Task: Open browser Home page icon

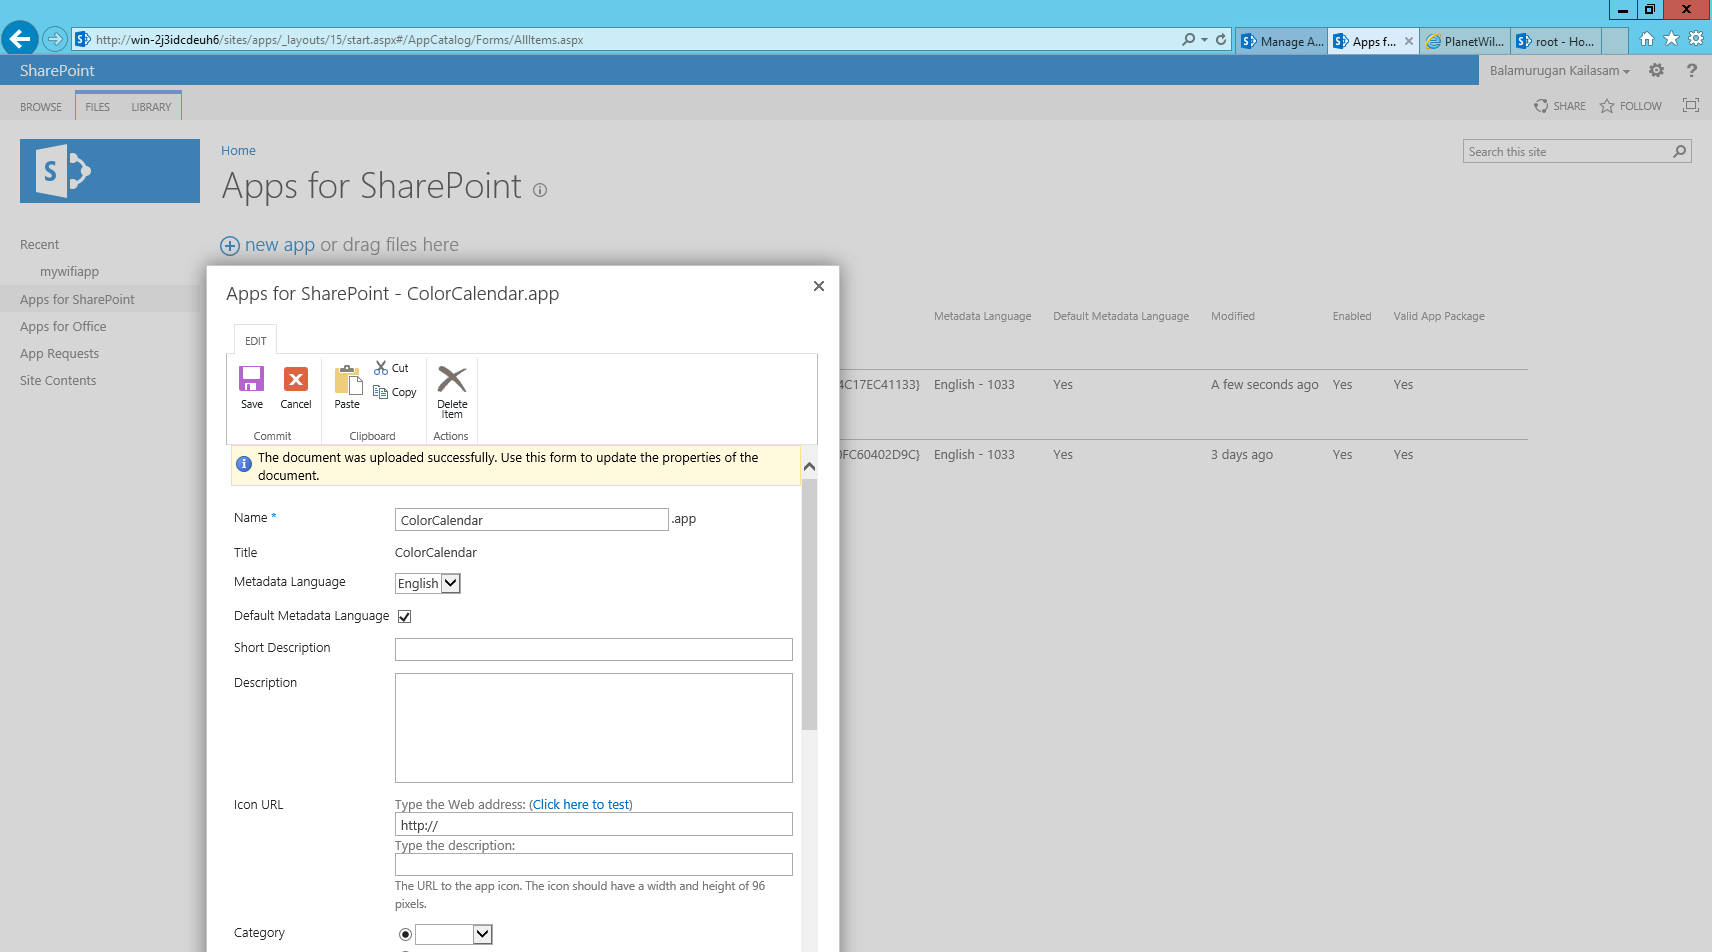Action: 1647,39
